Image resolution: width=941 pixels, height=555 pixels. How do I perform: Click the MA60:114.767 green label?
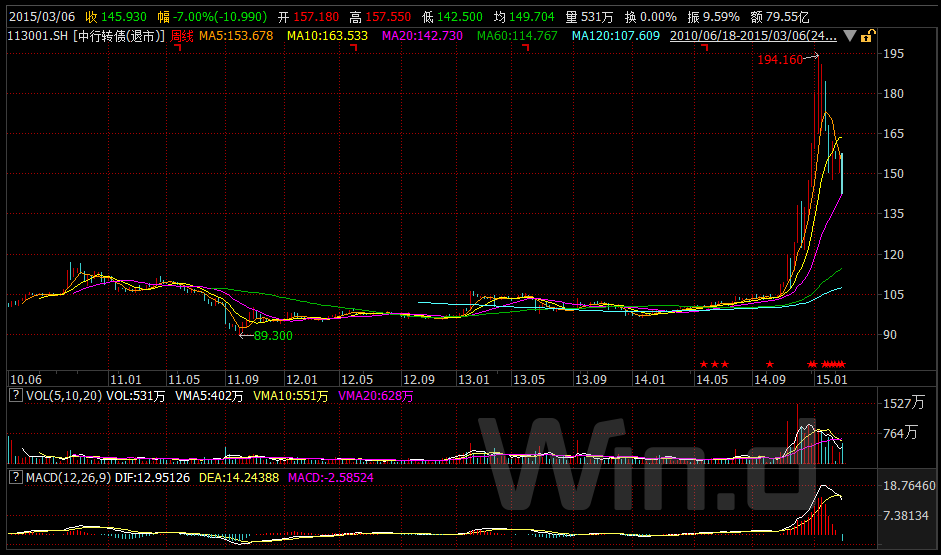[517, 36]
